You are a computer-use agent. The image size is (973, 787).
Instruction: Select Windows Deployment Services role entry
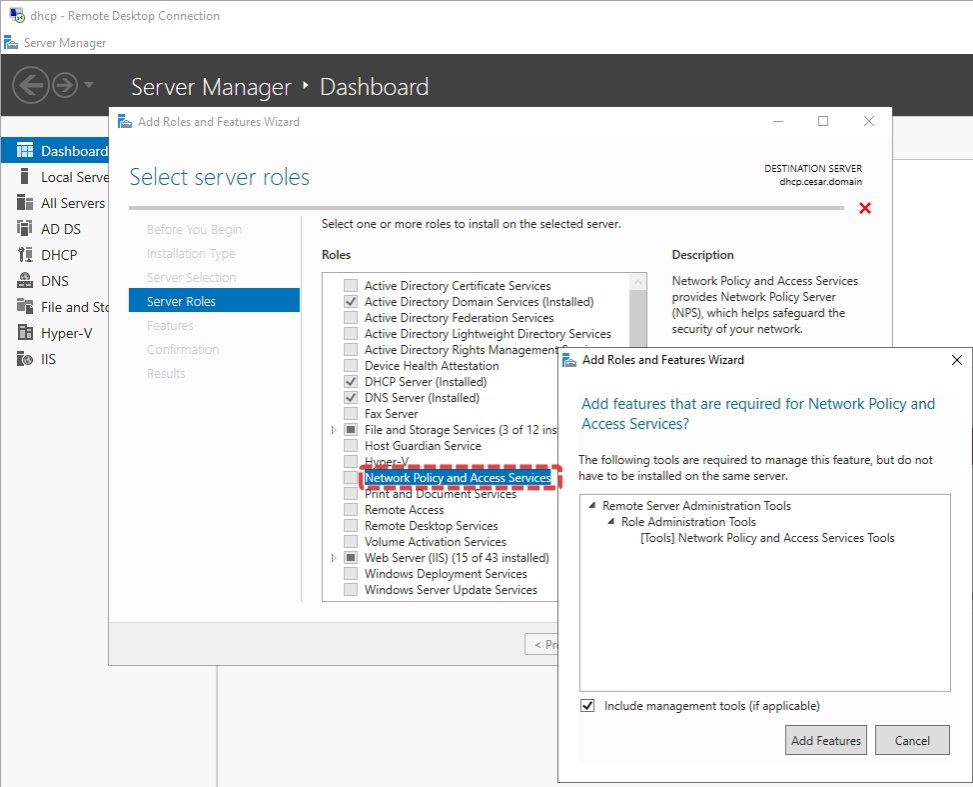click(445, 574)
